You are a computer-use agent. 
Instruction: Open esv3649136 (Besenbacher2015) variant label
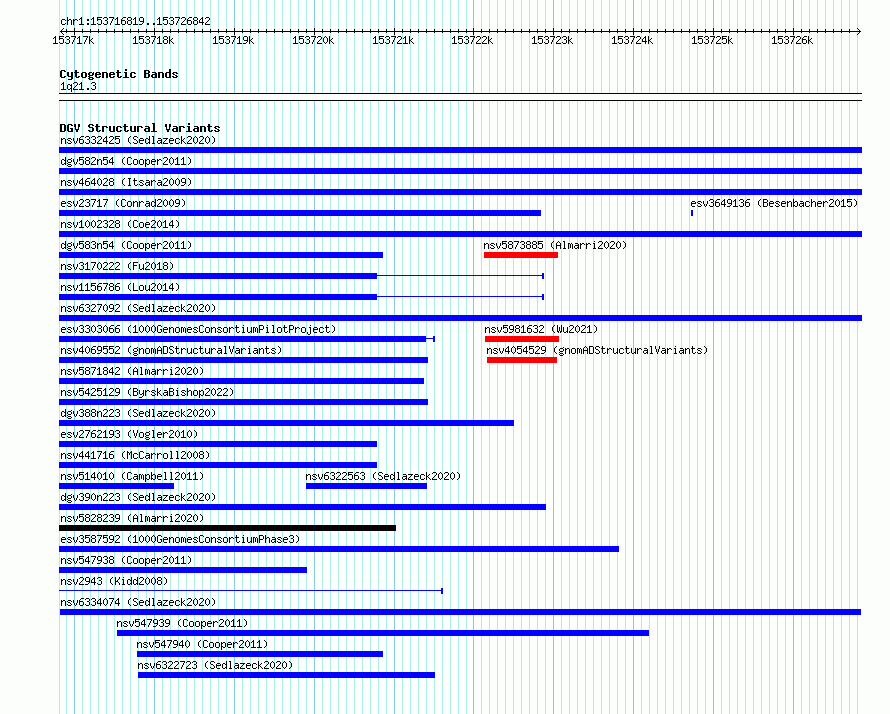click(x=774, y=203)
